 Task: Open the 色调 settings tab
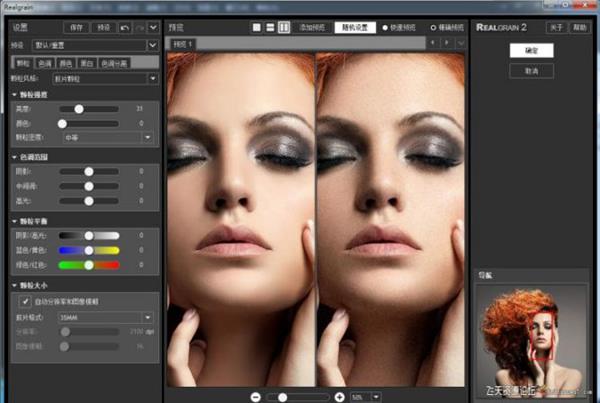[x=43, y=61]
